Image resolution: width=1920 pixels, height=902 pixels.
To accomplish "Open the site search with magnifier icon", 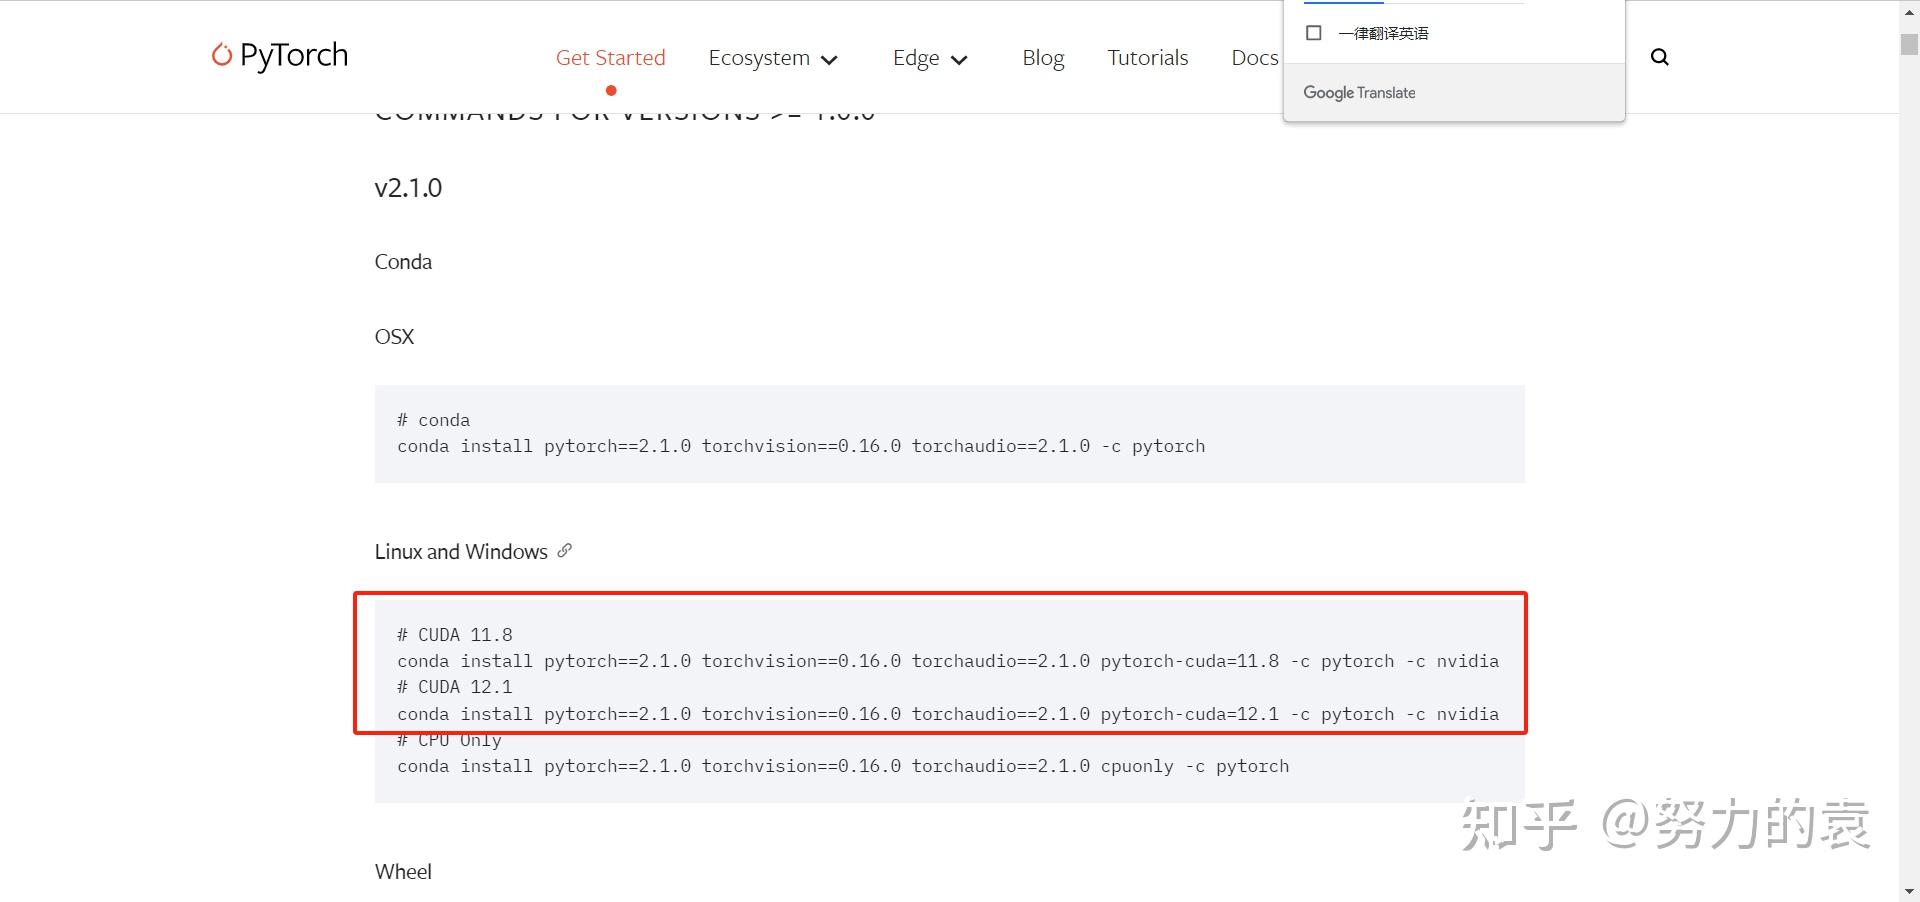I will click(1659, 57).
